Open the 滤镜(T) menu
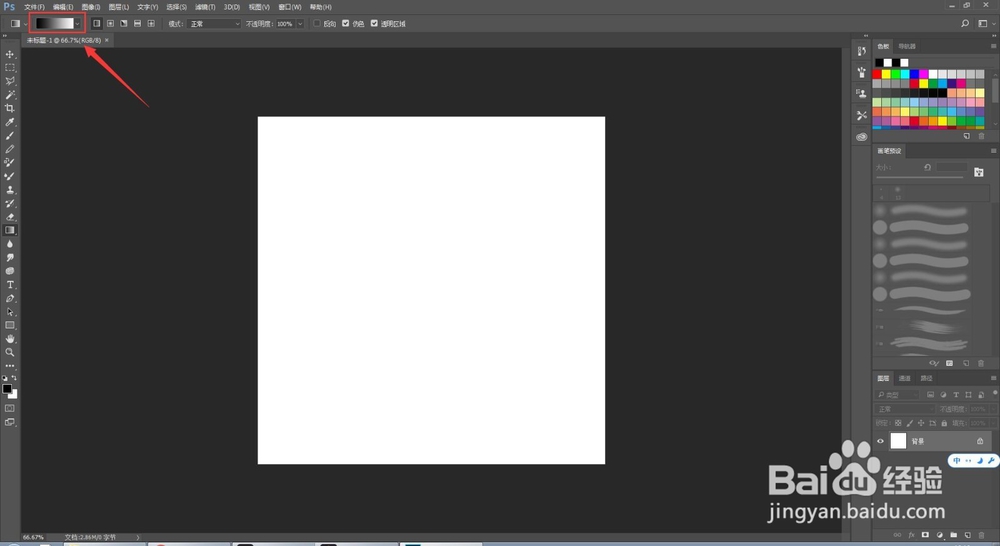This screenshot has width=1000, height=546. point(205,7)
